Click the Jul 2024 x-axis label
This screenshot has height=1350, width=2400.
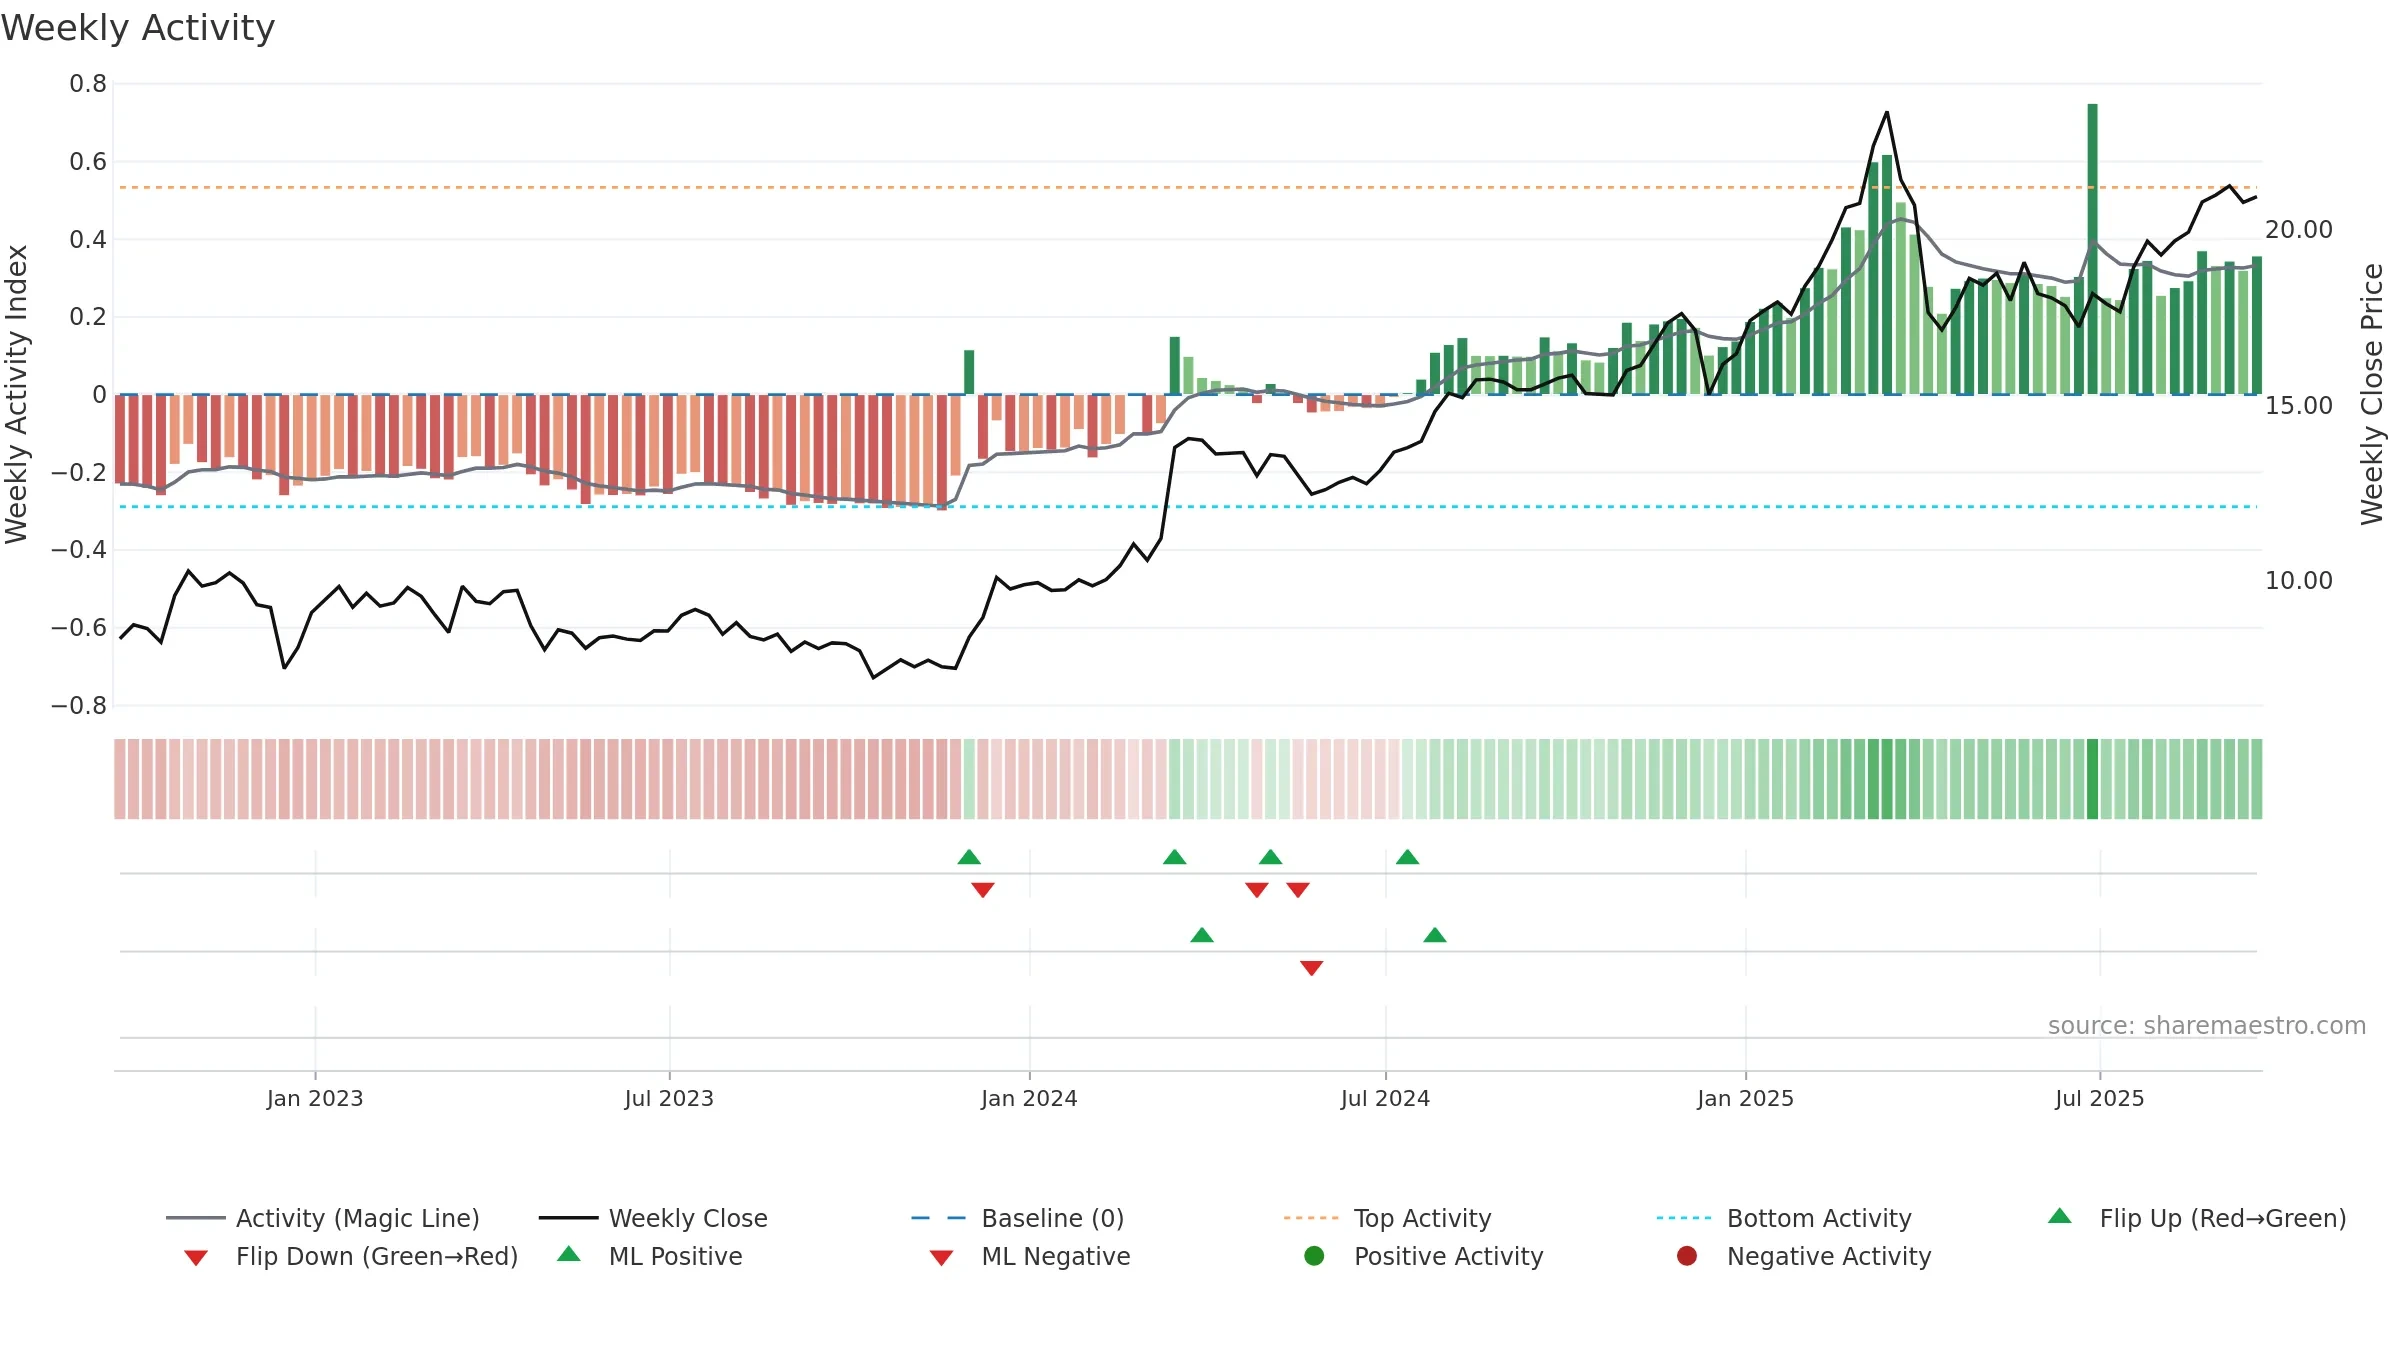pyautogui.click(x=1385, y=1098)
